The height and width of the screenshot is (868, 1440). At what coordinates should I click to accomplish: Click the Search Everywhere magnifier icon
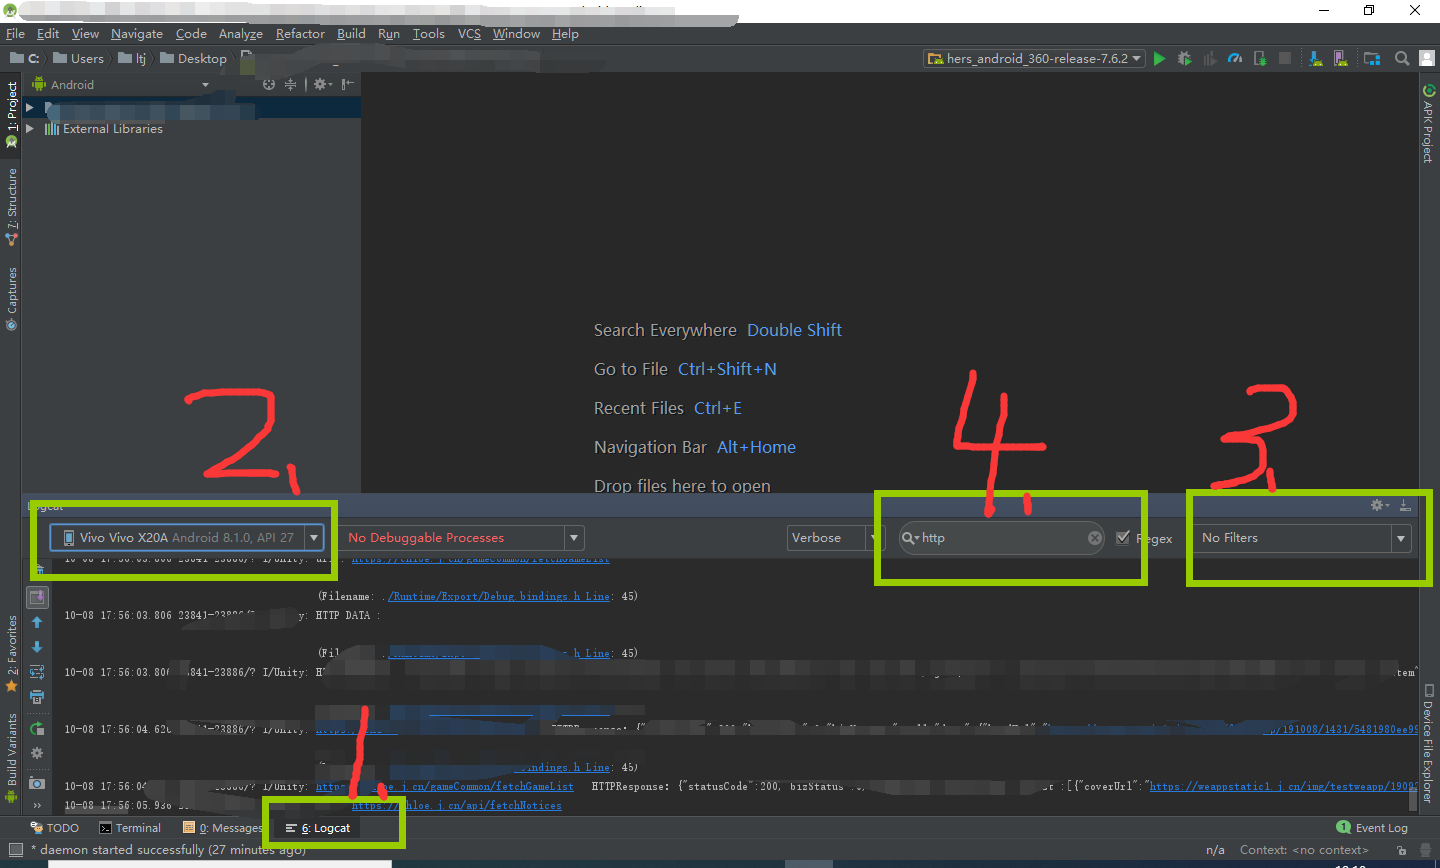(1402, 58)
